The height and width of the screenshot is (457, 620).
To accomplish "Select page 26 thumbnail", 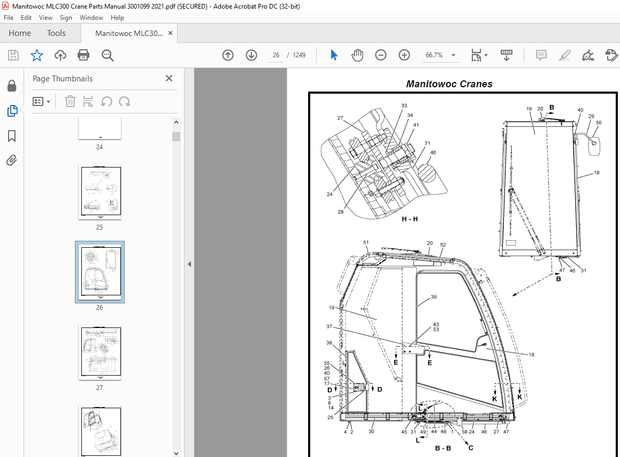I will click(100, 272).
